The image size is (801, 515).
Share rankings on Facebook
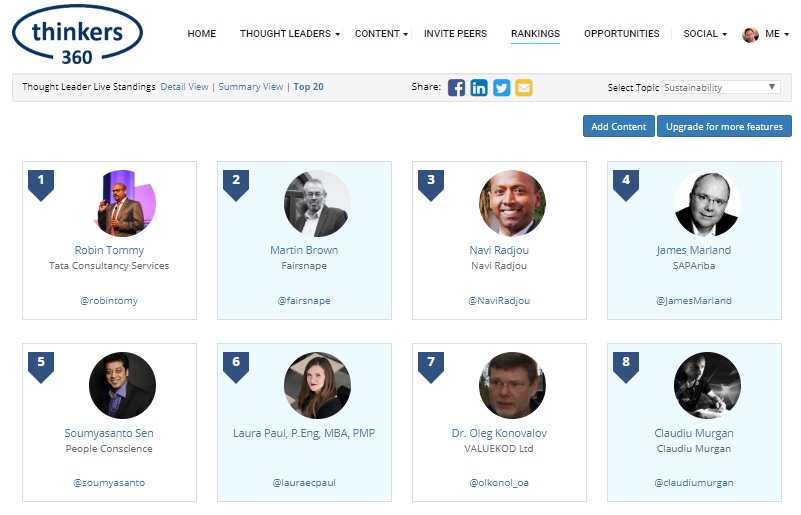pos(456,88)
